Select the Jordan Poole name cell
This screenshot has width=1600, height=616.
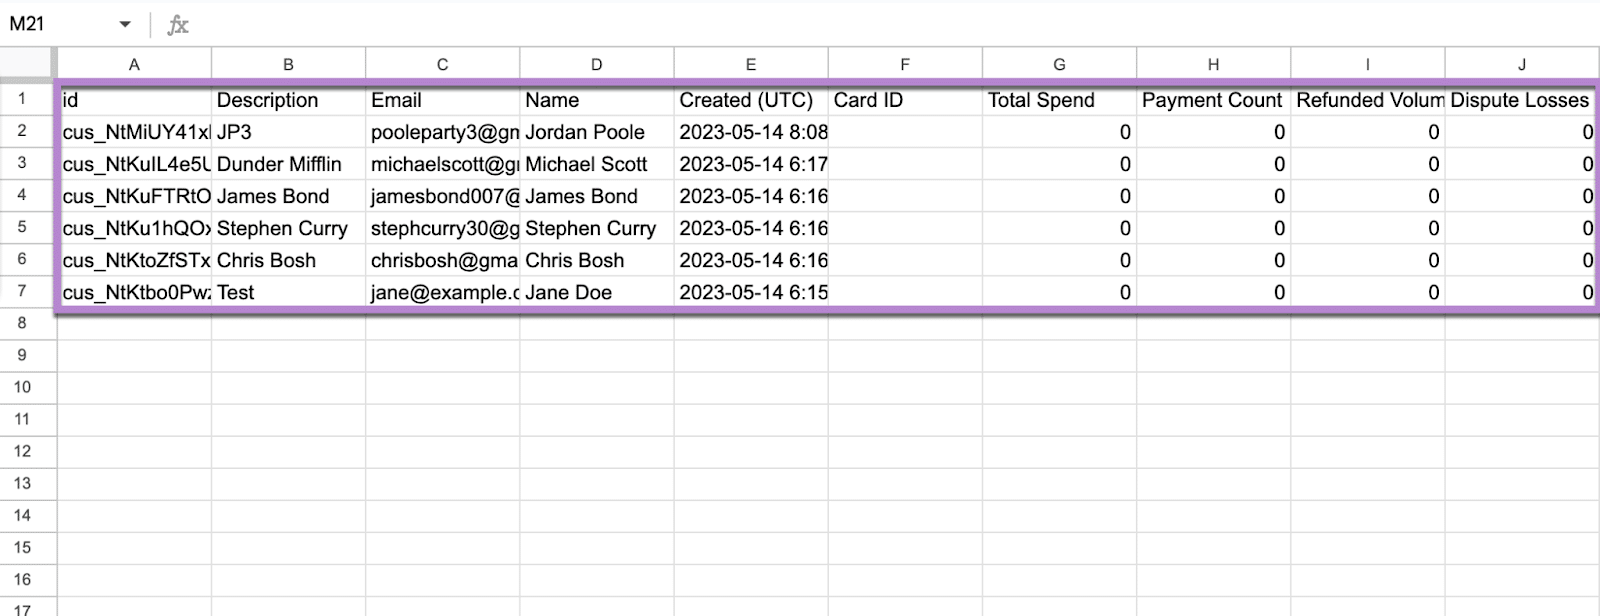[x=596, y=132]
